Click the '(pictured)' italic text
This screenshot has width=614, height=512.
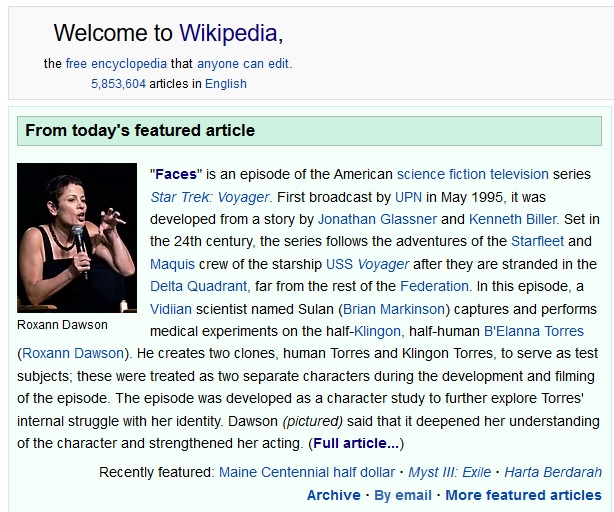312,421
